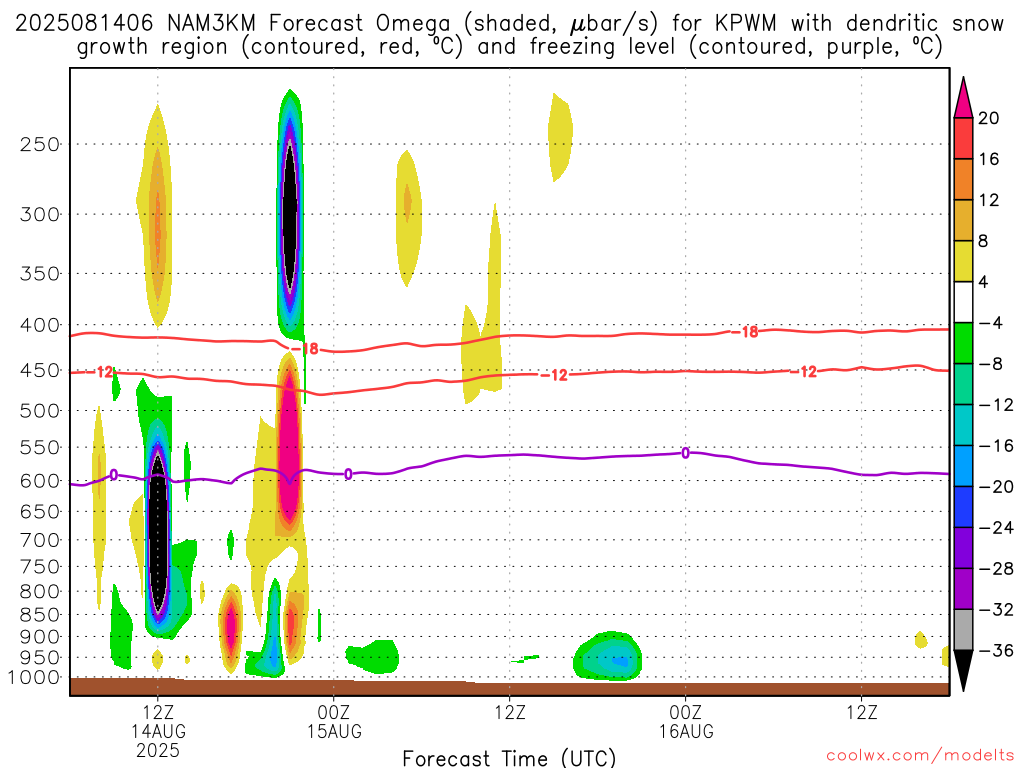Select the yellow swatch between 4 and 8
The height and width of the screenshot is (768, 1024).
coord(963,261)
